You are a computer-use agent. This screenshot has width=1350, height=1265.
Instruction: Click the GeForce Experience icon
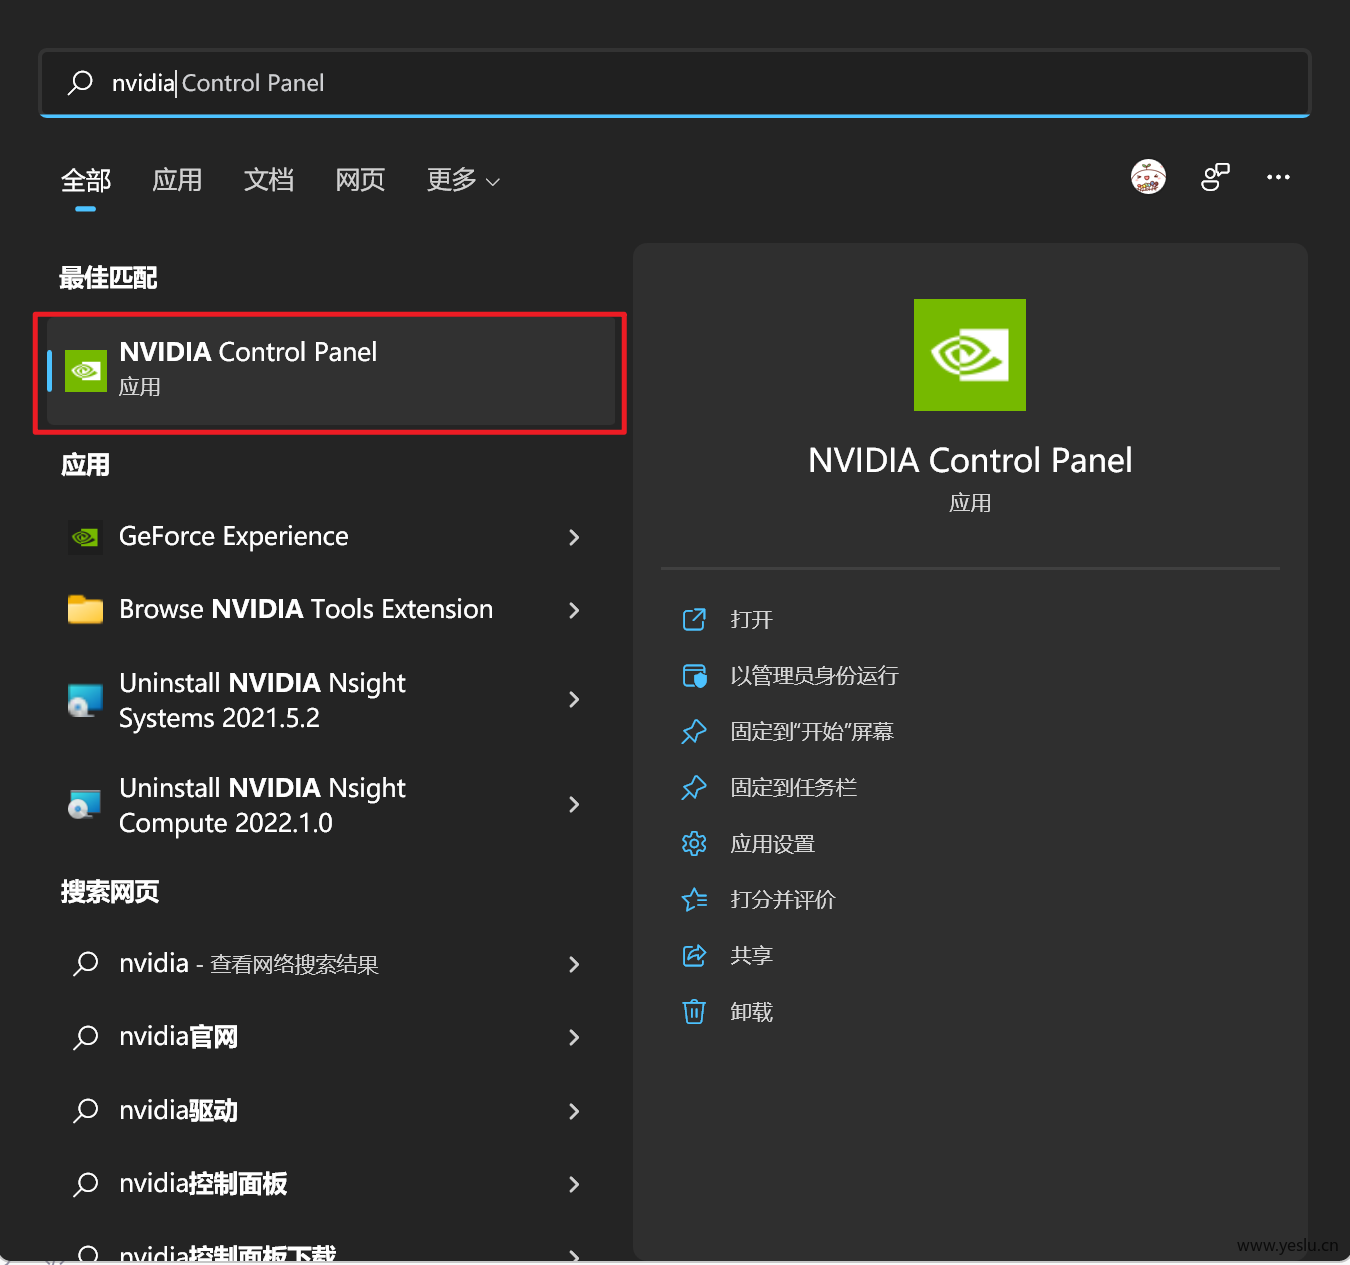(x=85, y=537)
